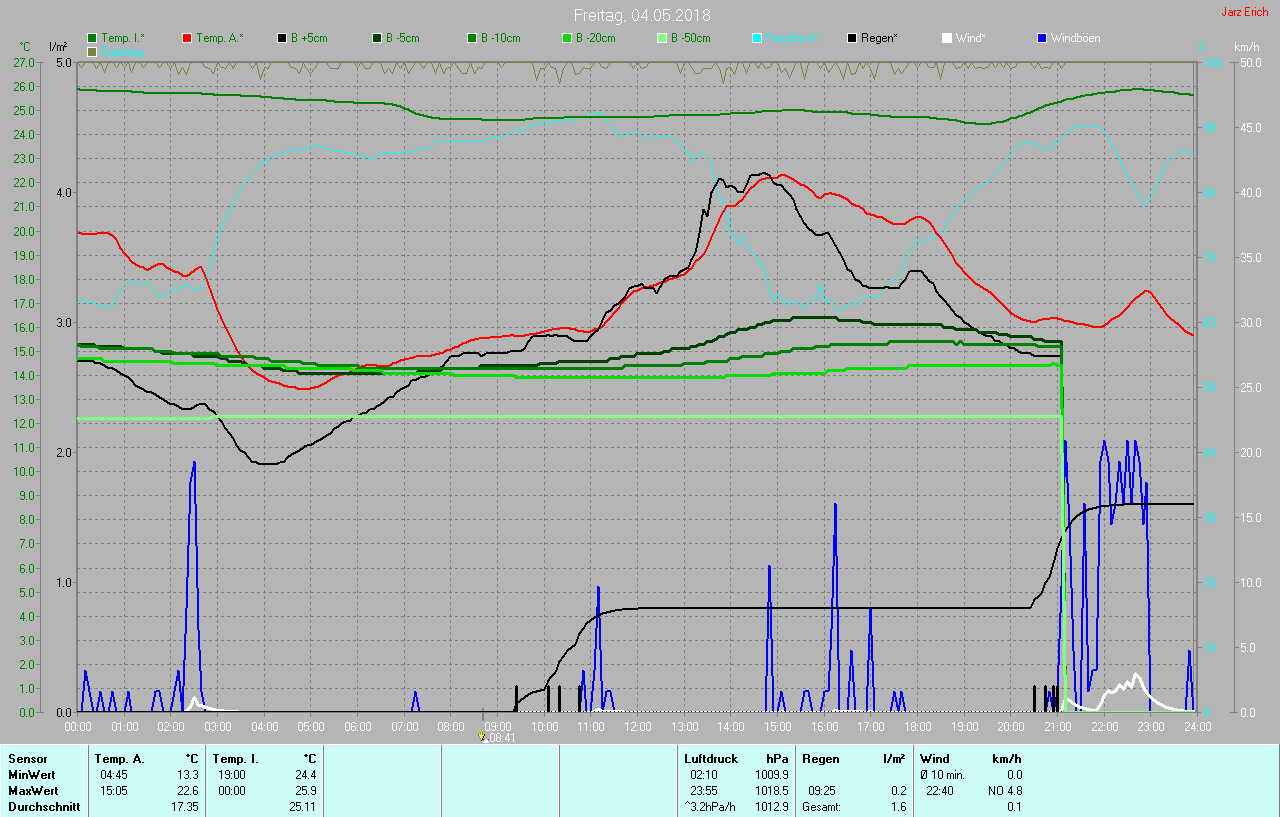Click the date title Freitag, 04.05.2018
Screen dimensions: 1280x817
[x=642, y=15]
